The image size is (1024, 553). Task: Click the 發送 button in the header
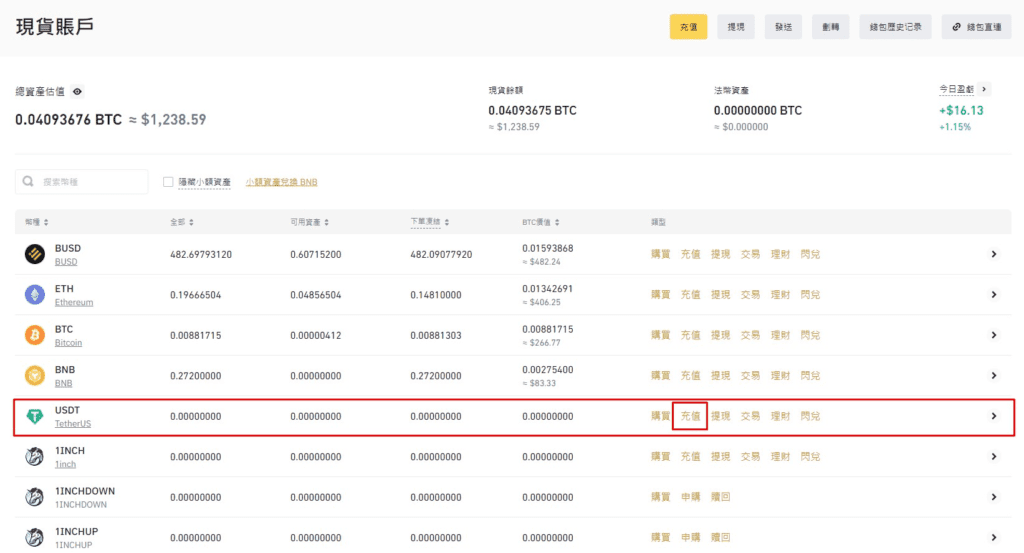coord(783,27)
